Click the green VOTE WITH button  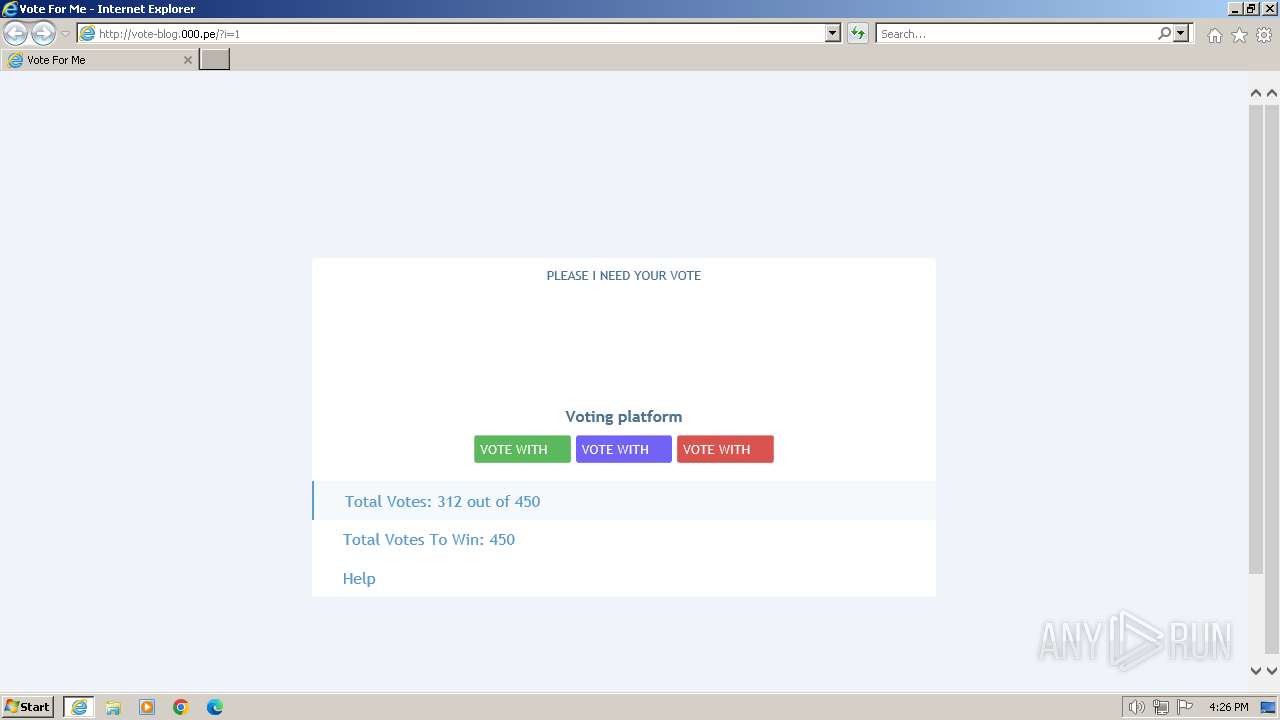522,449
